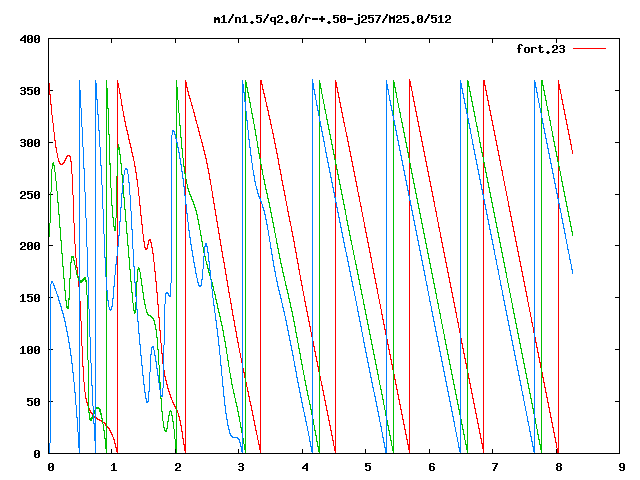Select y-axis label 350
The height and width of the screenshot is (480, 640).
pos(30,91)
